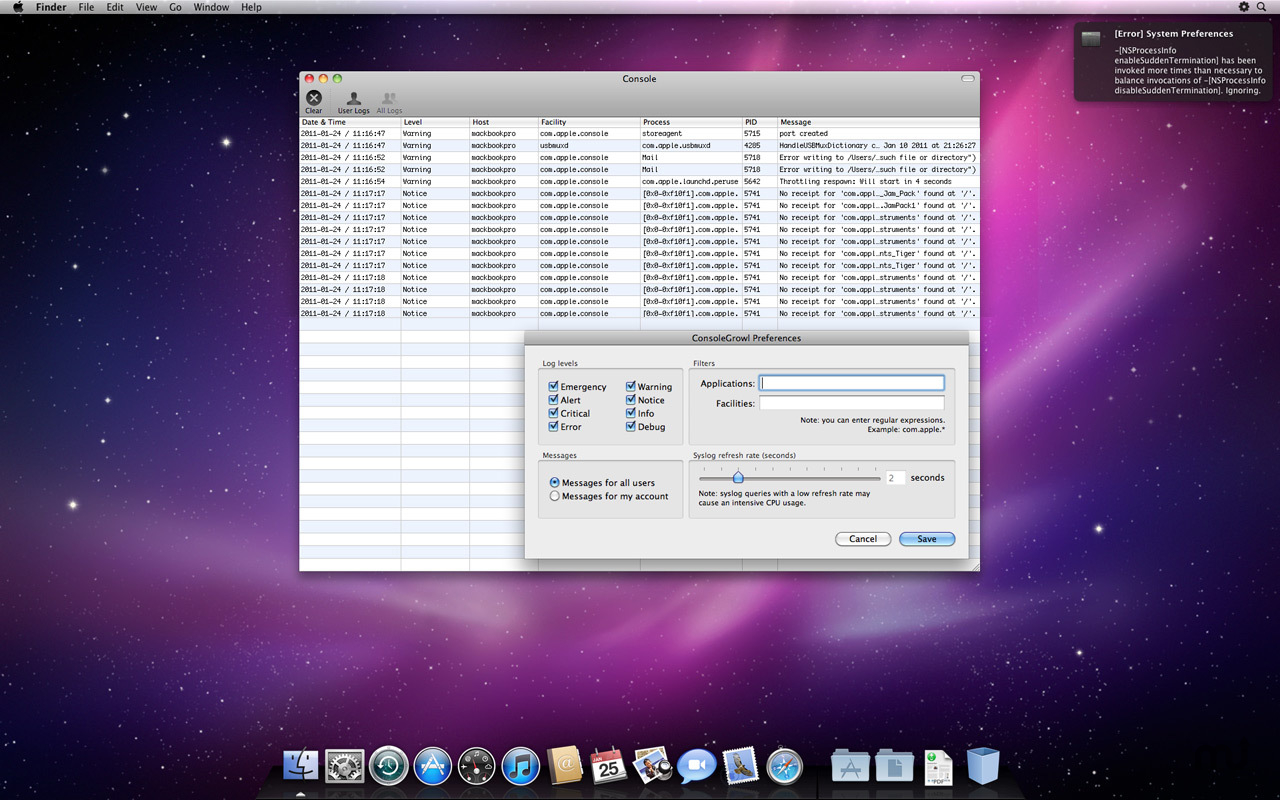Uncheck the Emergency log level
Screen dimensions: 1280x800
(553, 386)
